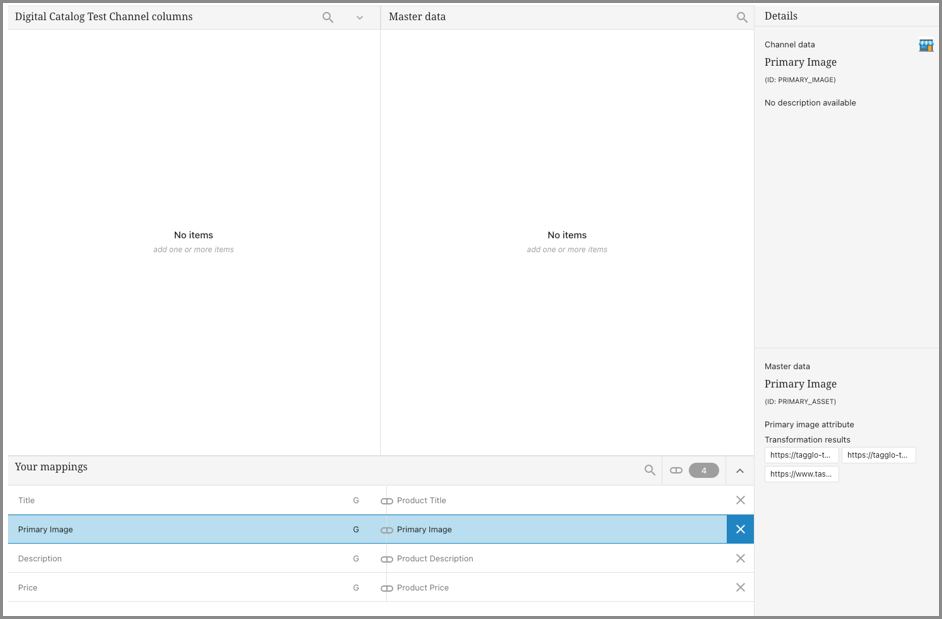Click link icon beside Product Description
Image resolution: width=942 pixels, height=619 pixels.
[387, 559]
